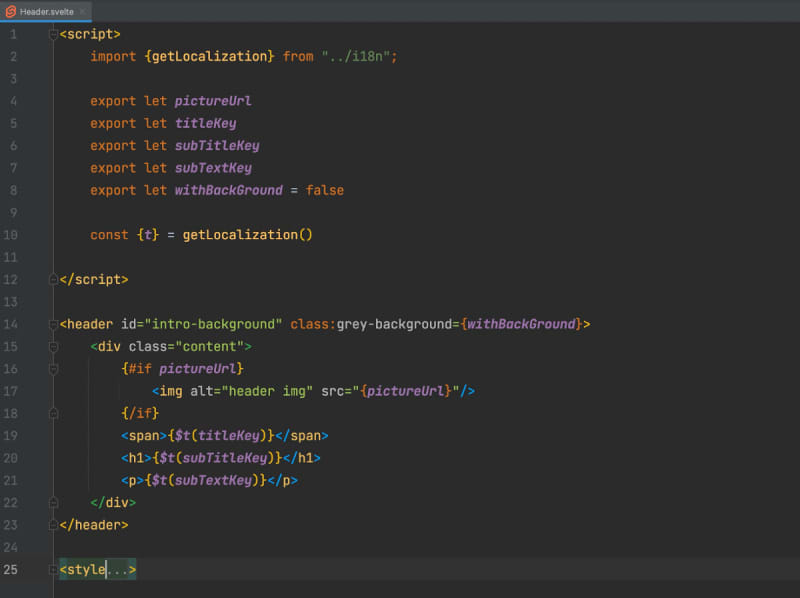Select the Header.svelte tab
800x598 pixels.
(46, 11)
